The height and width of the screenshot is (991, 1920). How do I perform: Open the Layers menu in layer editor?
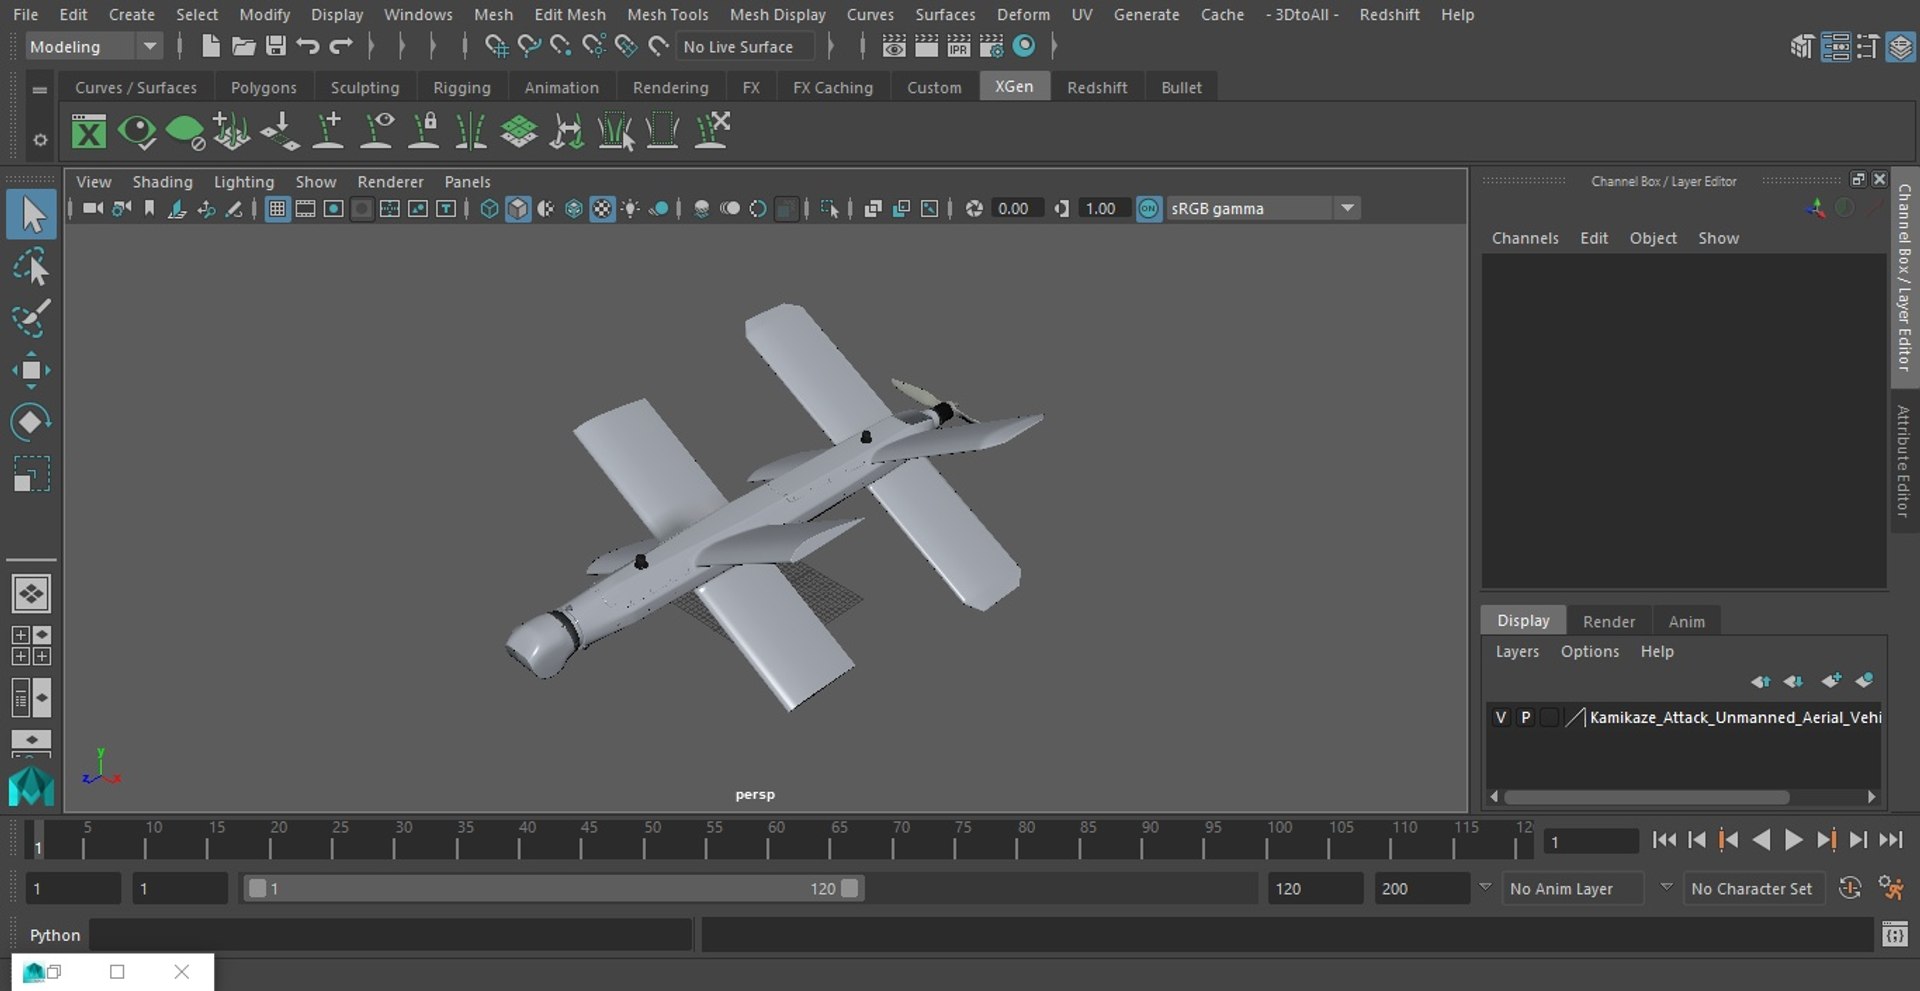tap(1517, 651)
